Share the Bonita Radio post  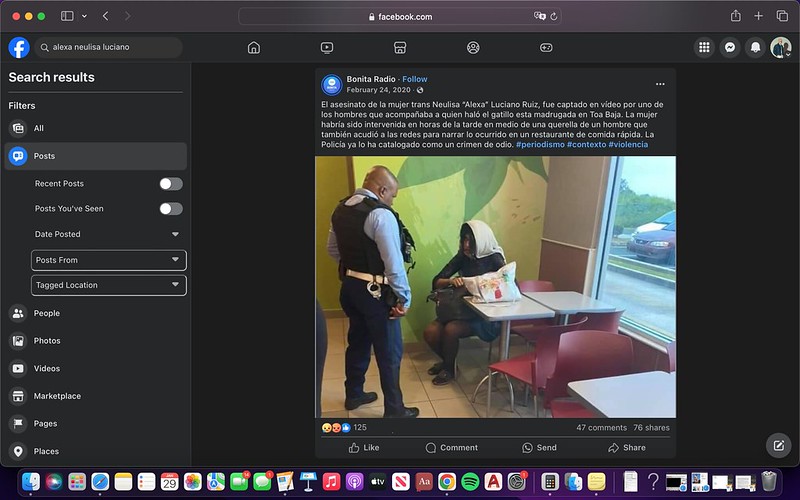pos(627,447)
